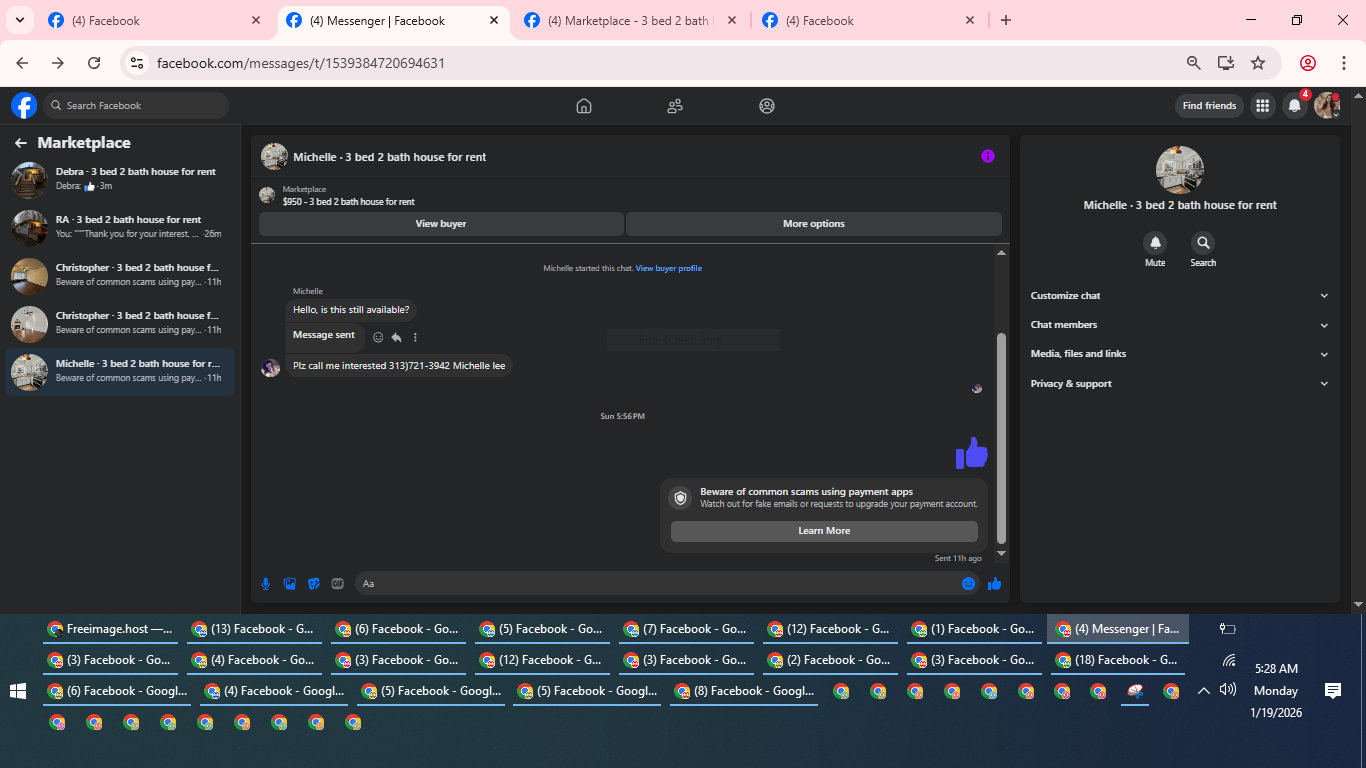
Task: Click the taskbar volume speaker icon
Action: pos(1228,690)
